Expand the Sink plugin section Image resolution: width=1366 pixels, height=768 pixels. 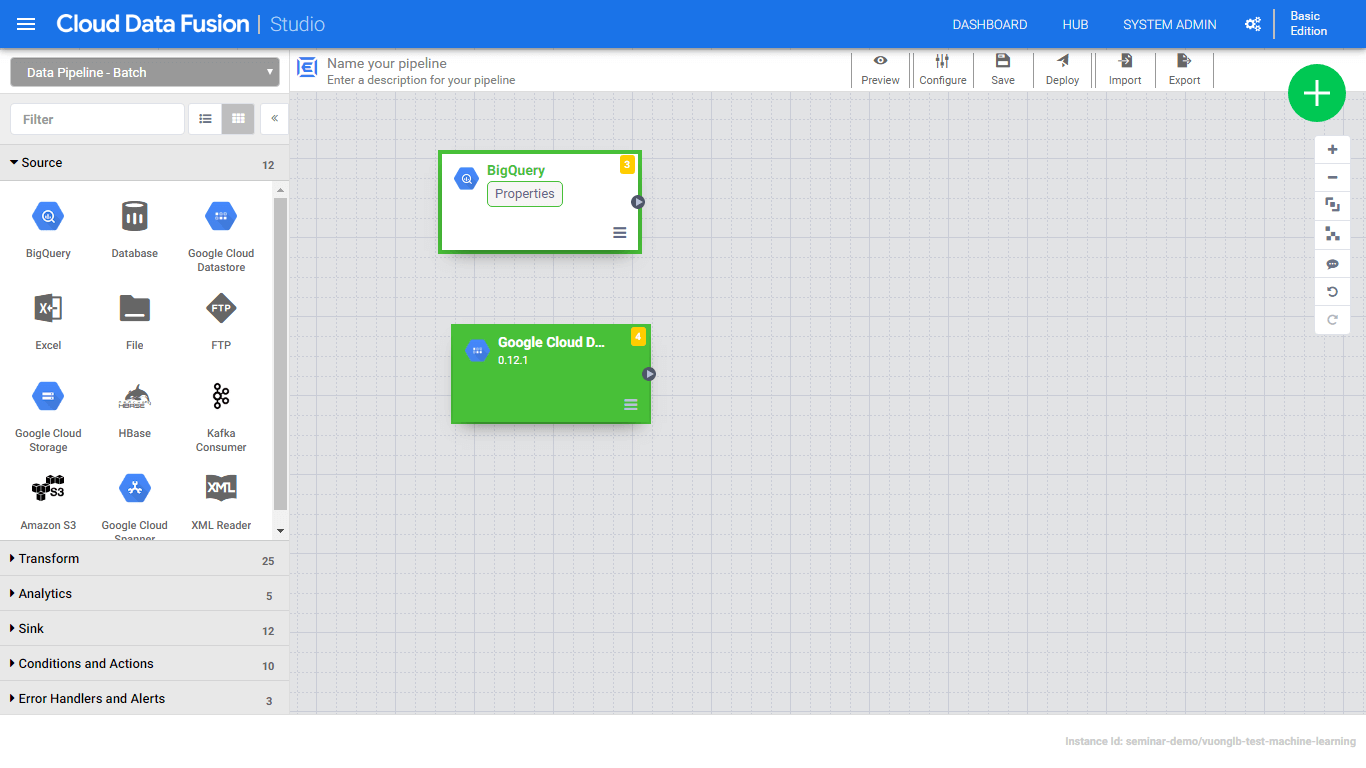coord(31,629)
